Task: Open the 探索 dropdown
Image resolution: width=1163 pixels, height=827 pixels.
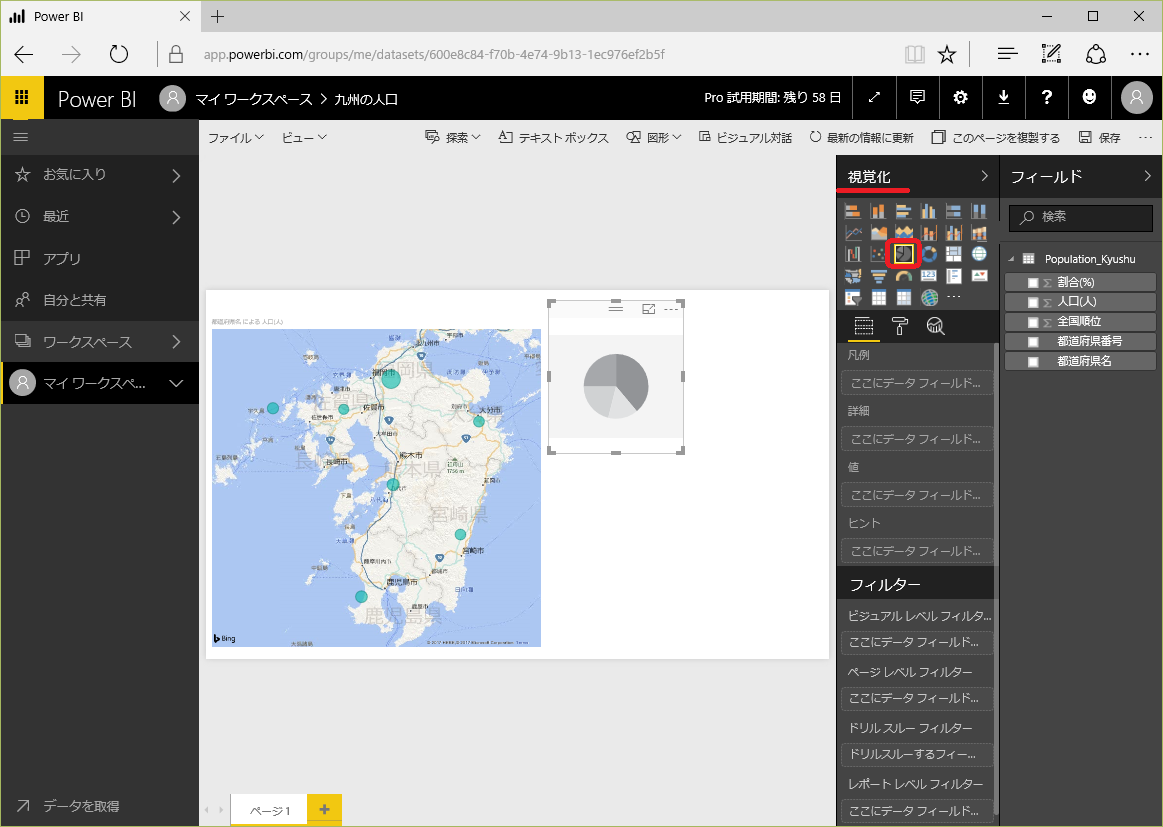Action: pos(452,138)
